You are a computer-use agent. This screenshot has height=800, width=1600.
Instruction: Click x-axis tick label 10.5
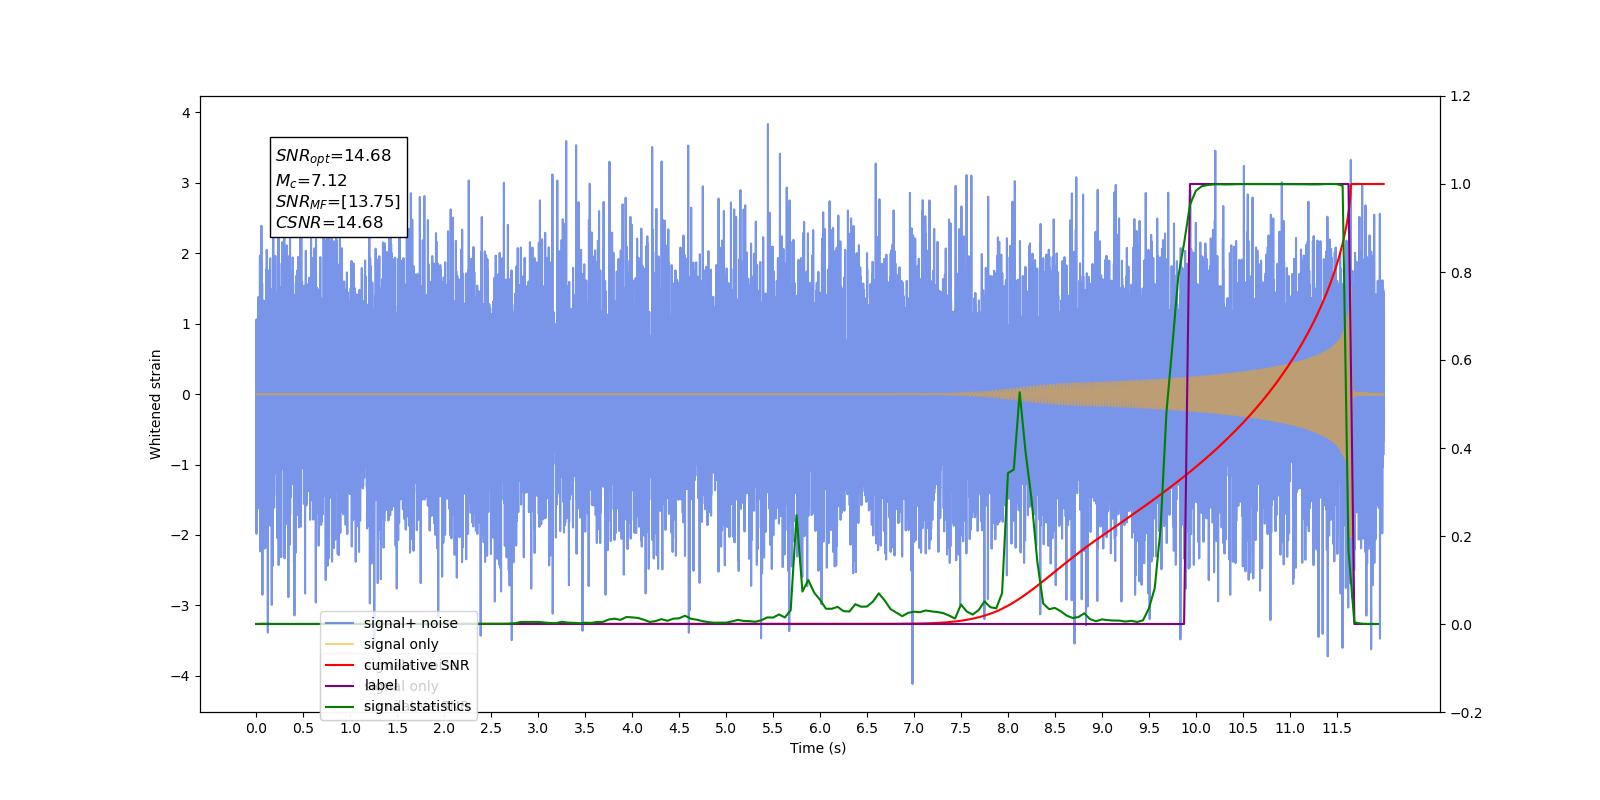[1243, 728]
